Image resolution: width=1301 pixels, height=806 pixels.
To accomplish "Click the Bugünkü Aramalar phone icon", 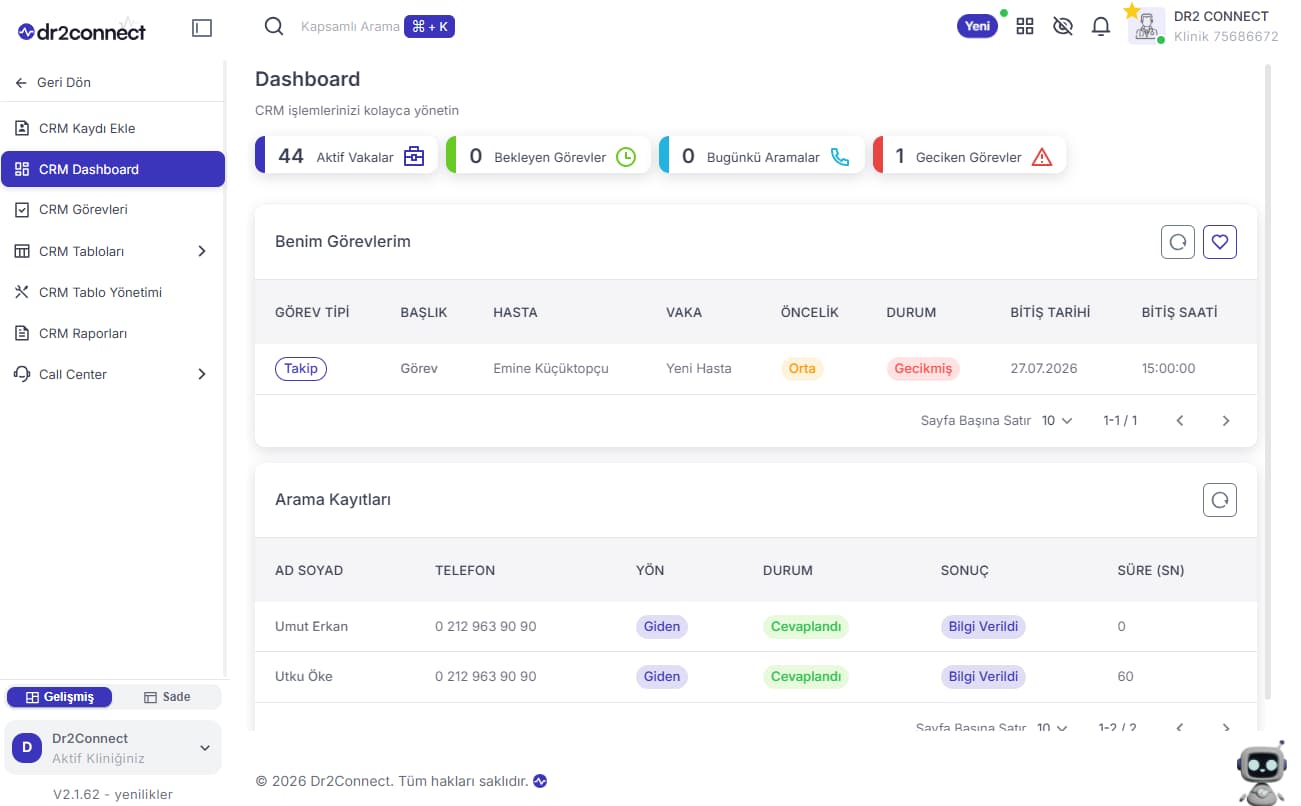I will (x=840, y=157).
